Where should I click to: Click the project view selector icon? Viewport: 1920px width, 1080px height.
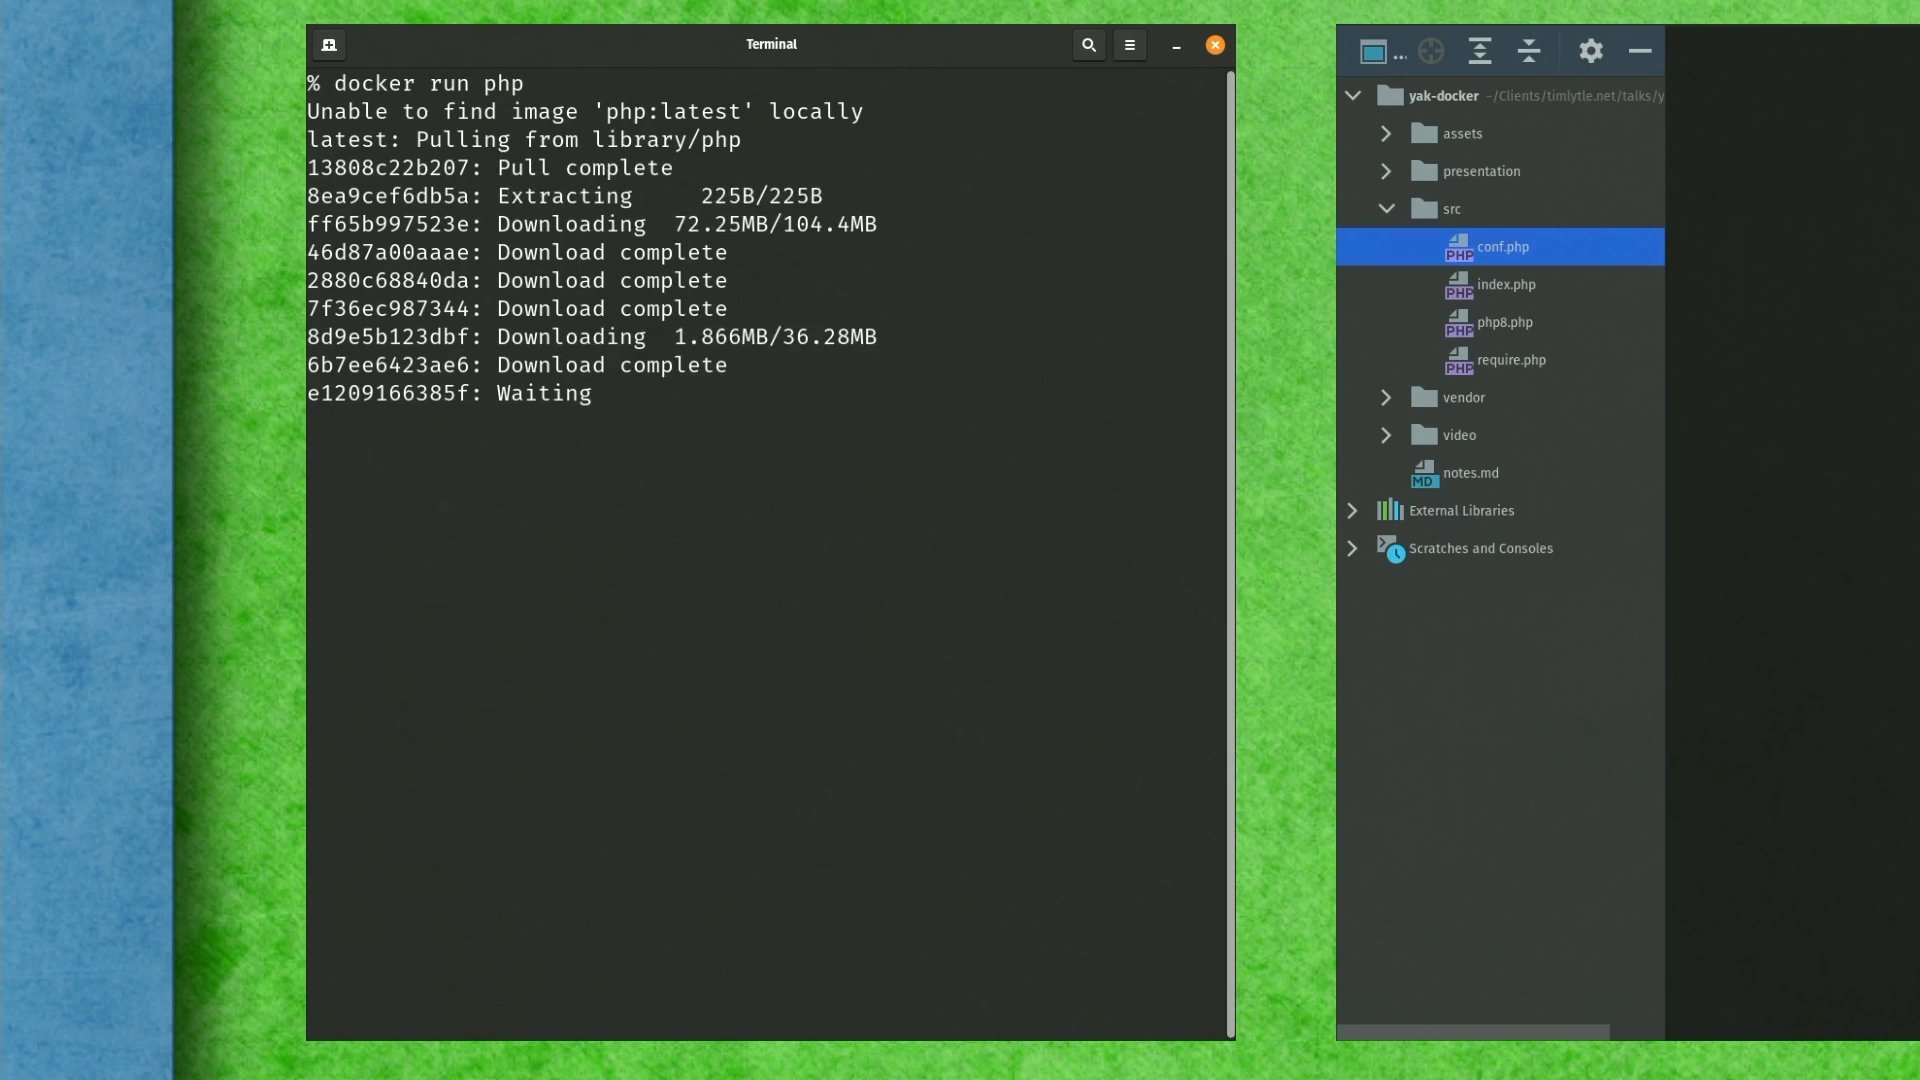pos(1374,51)
